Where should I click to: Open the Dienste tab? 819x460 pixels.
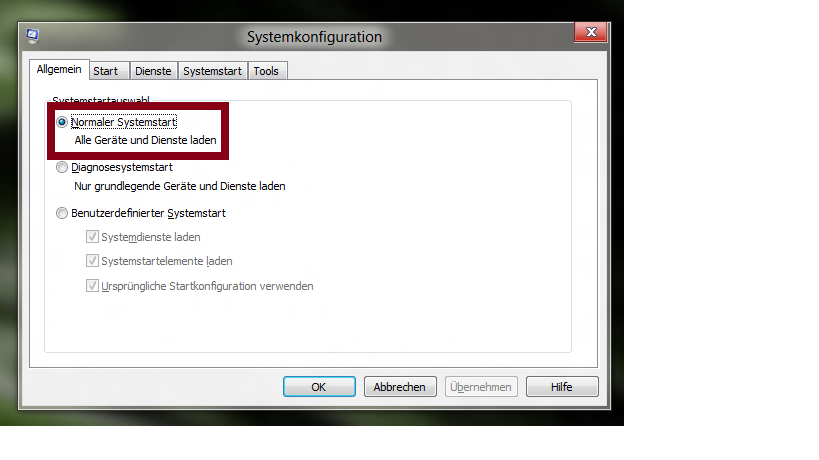(x=153, y=71)
